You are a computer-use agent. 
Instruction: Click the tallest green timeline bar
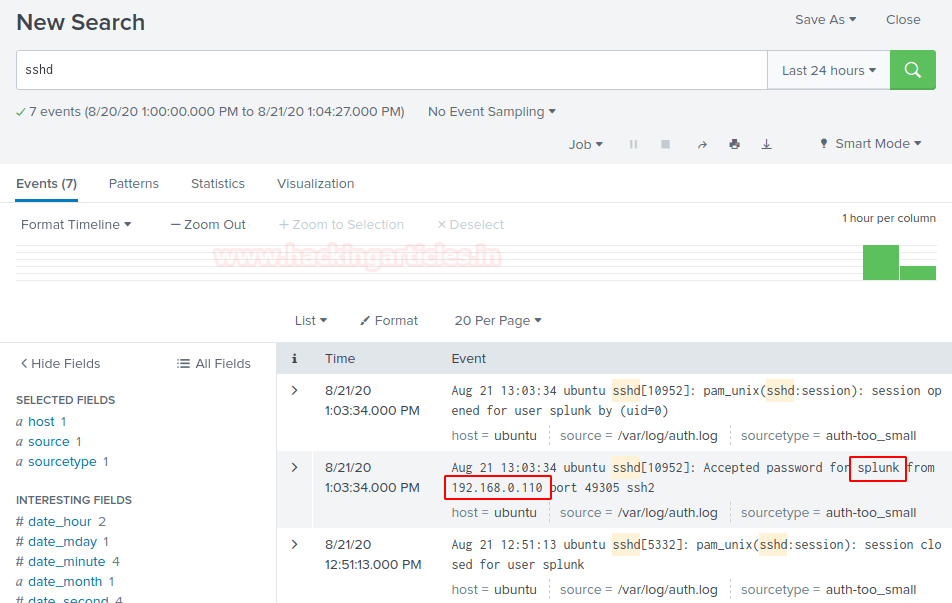pyautogui.click(x=880, y=263)
